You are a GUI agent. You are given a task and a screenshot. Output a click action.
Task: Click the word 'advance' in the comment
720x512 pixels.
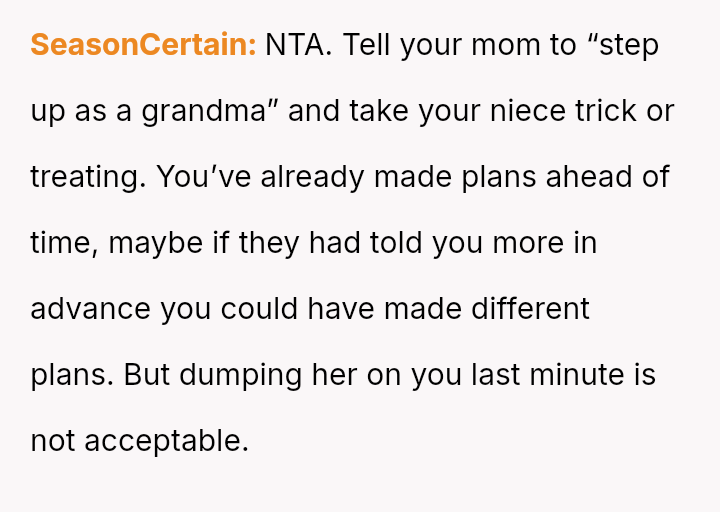(x=90, y=309)
